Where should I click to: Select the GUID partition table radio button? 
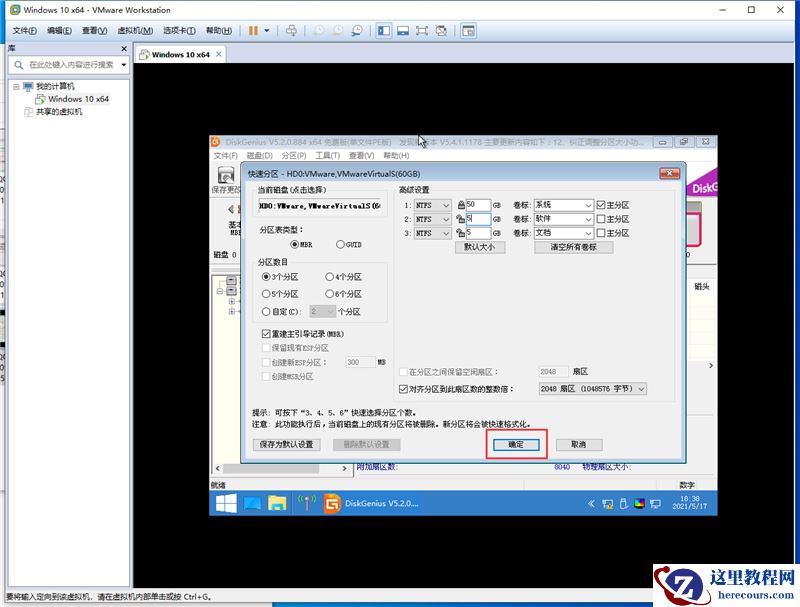[340, 244]
